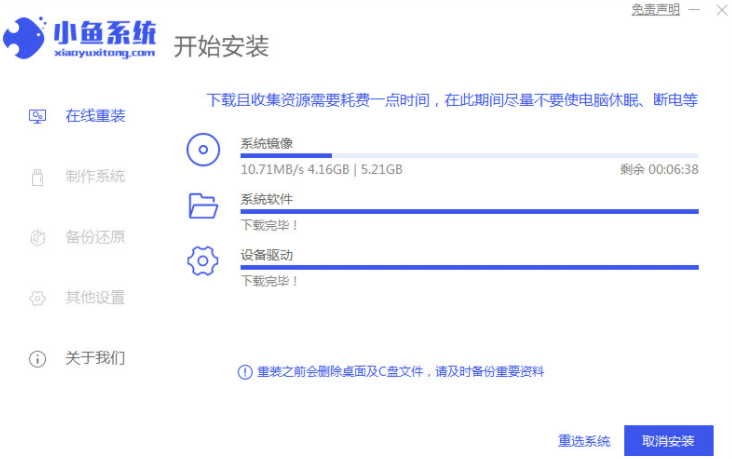
Task: Open the 其他设置 sidebar item
Action: [95, 297]
